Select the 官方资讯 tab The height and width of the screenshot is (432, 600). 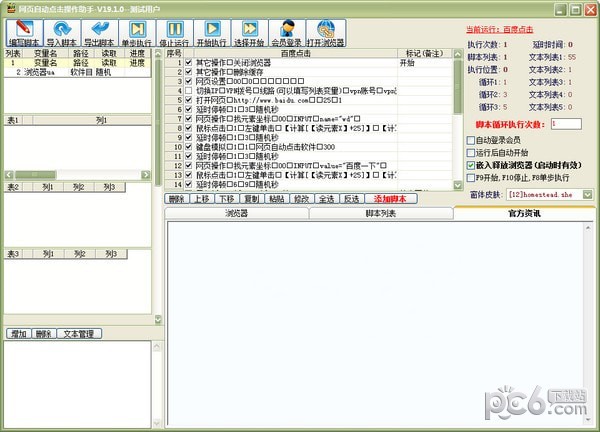point(524,213)
